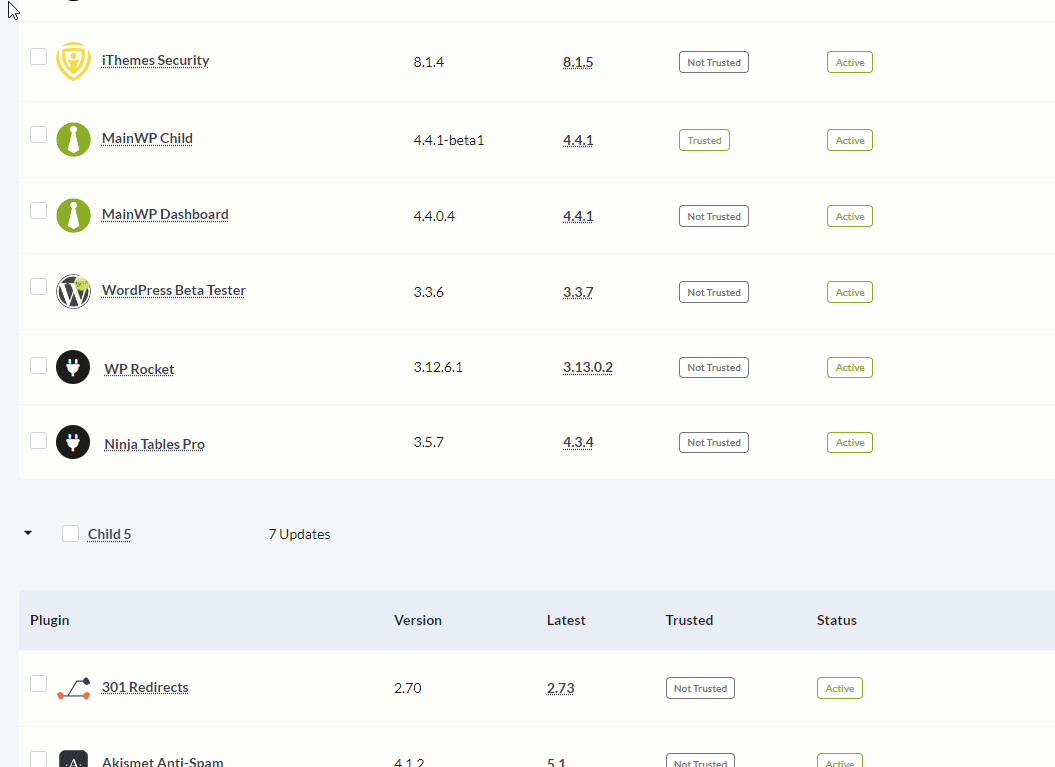Click version value '4.4.0.4'
The width and height of the screenshot is (1055, 767).
[434, 217]
